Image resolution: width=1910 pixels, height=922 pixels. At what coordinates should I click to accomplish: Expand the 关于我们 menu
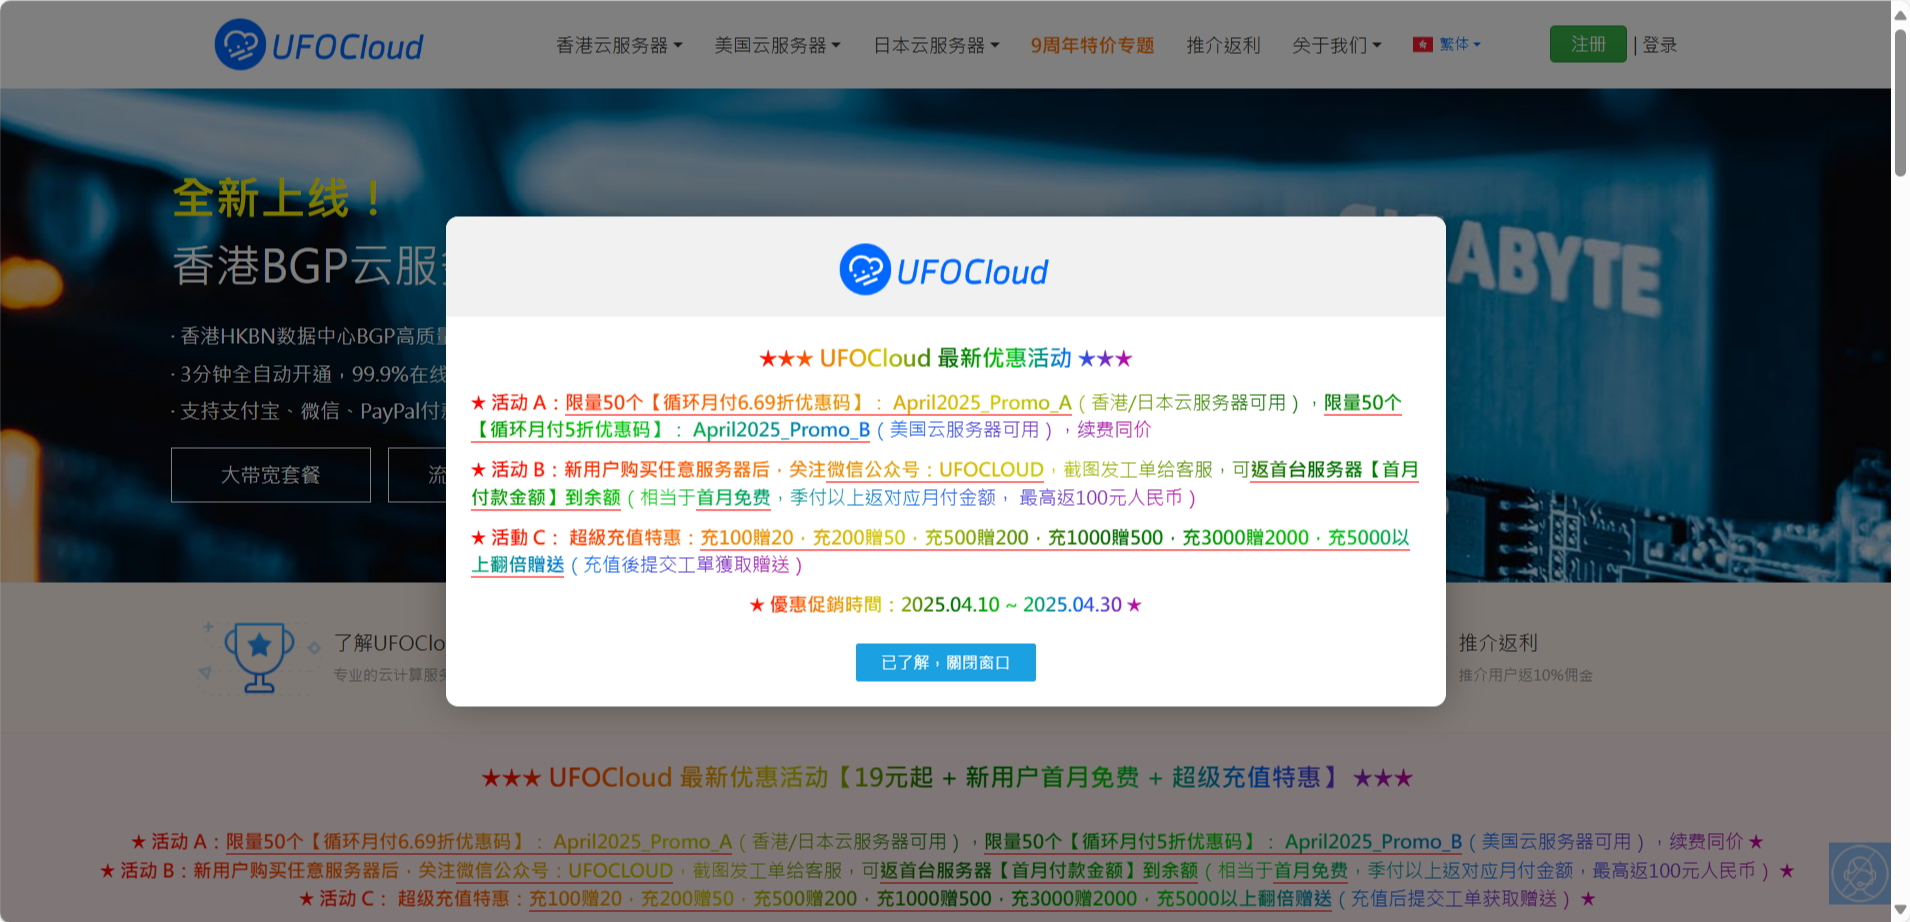tap(1336, 46)
